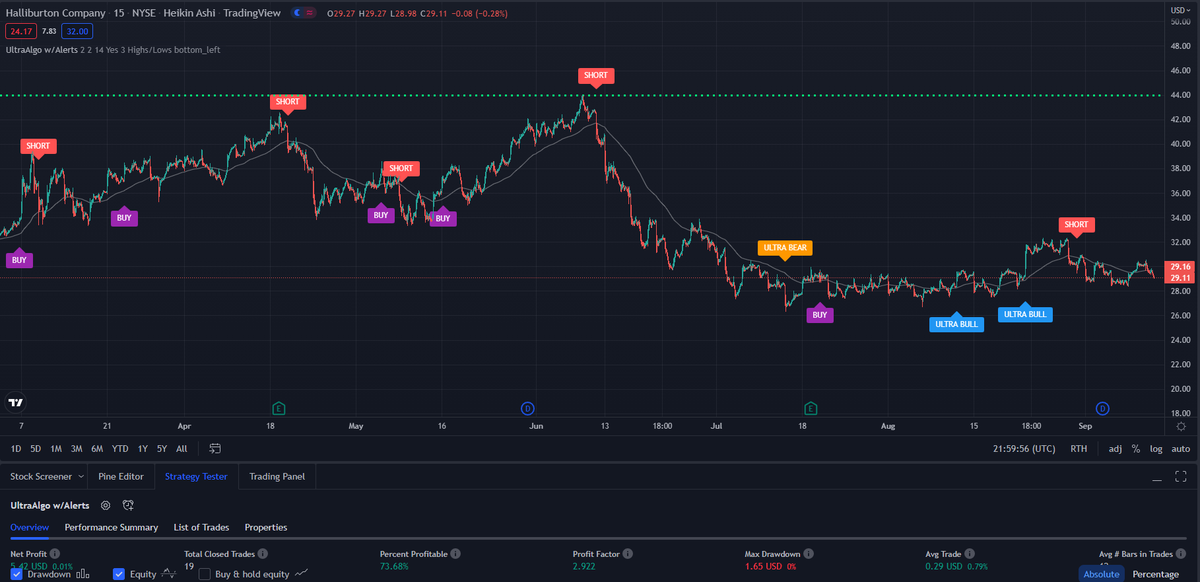Viewport: 1200px width, 582px height.
Task: Show info for Percent Profitable
Action: (455, 553)
